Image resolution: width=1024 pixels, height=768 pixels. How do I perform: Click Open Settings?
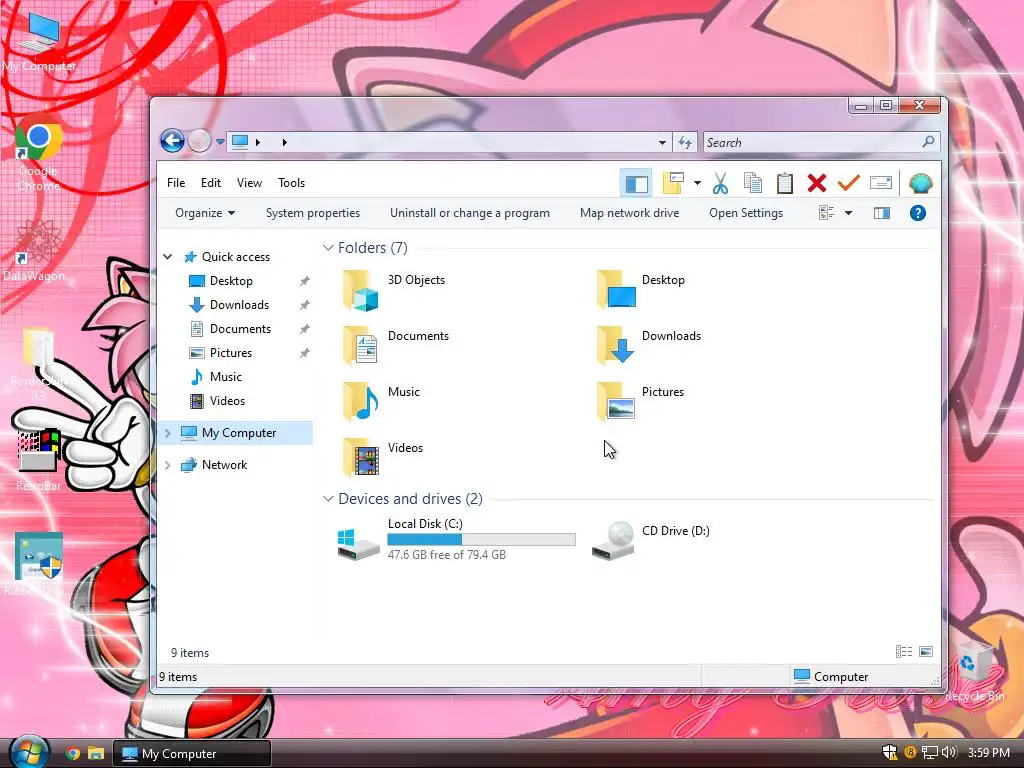[x=746, y=213]
